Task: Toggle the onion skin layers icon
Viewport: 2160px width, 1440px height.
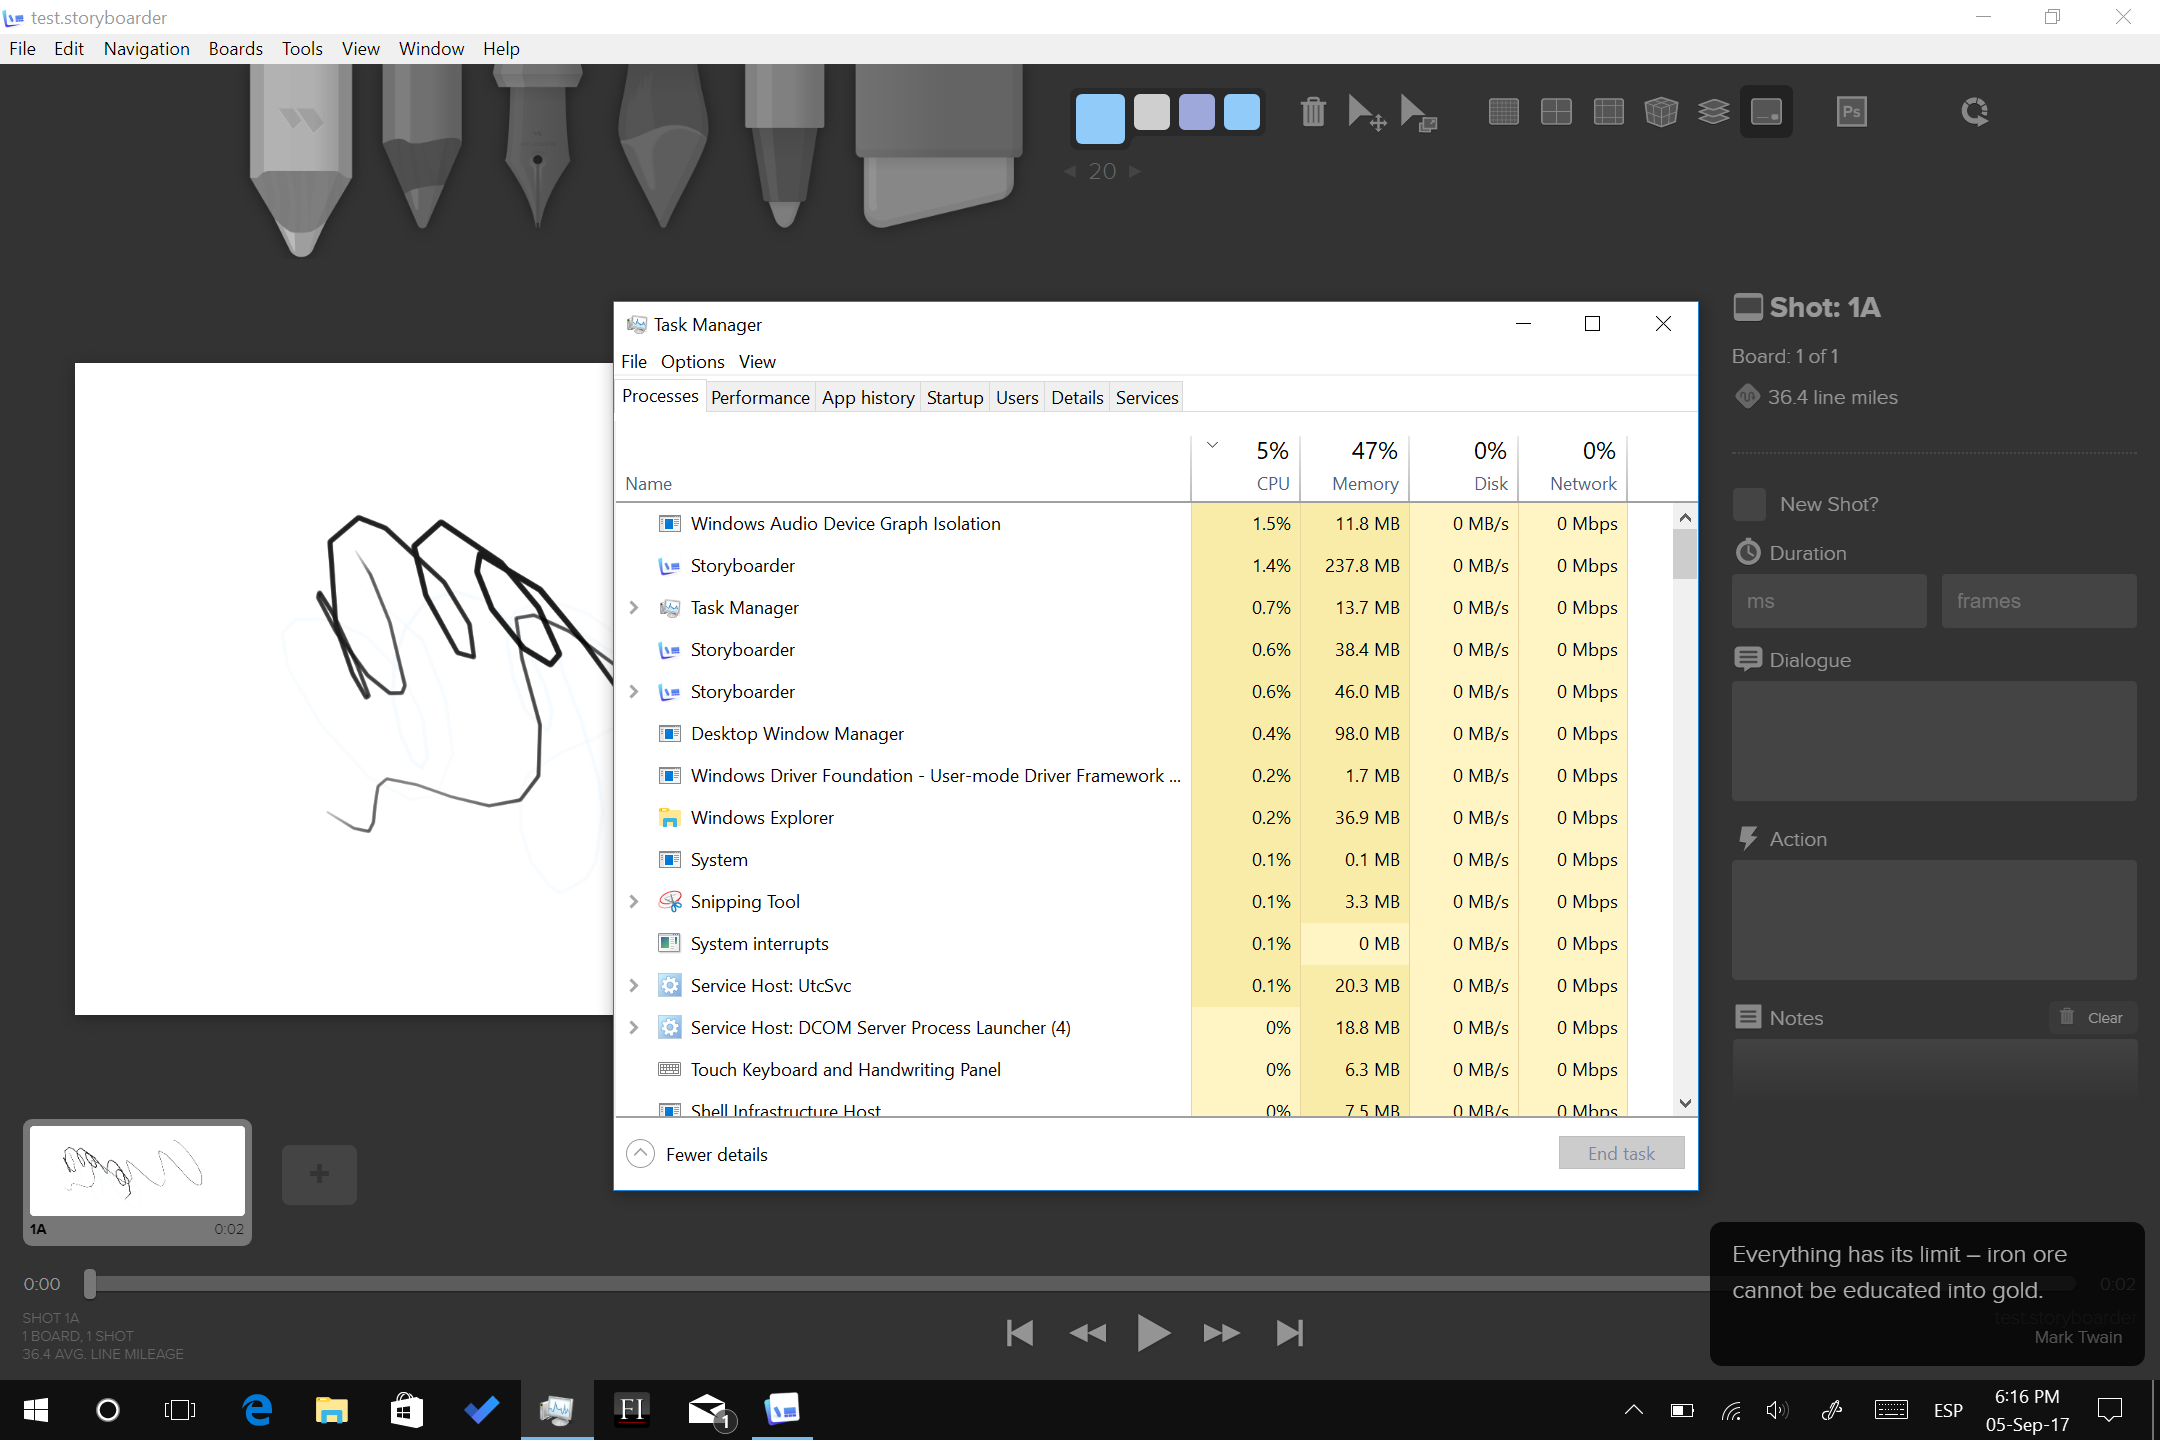Action: [x=1713, y=112]
